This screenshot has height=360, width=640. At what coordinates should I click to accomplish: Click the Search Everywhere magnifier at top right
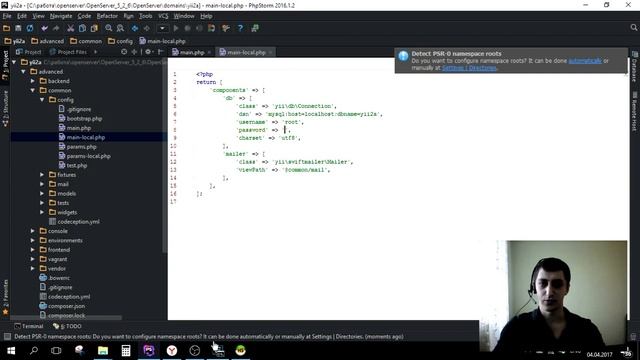click(633, 28)
